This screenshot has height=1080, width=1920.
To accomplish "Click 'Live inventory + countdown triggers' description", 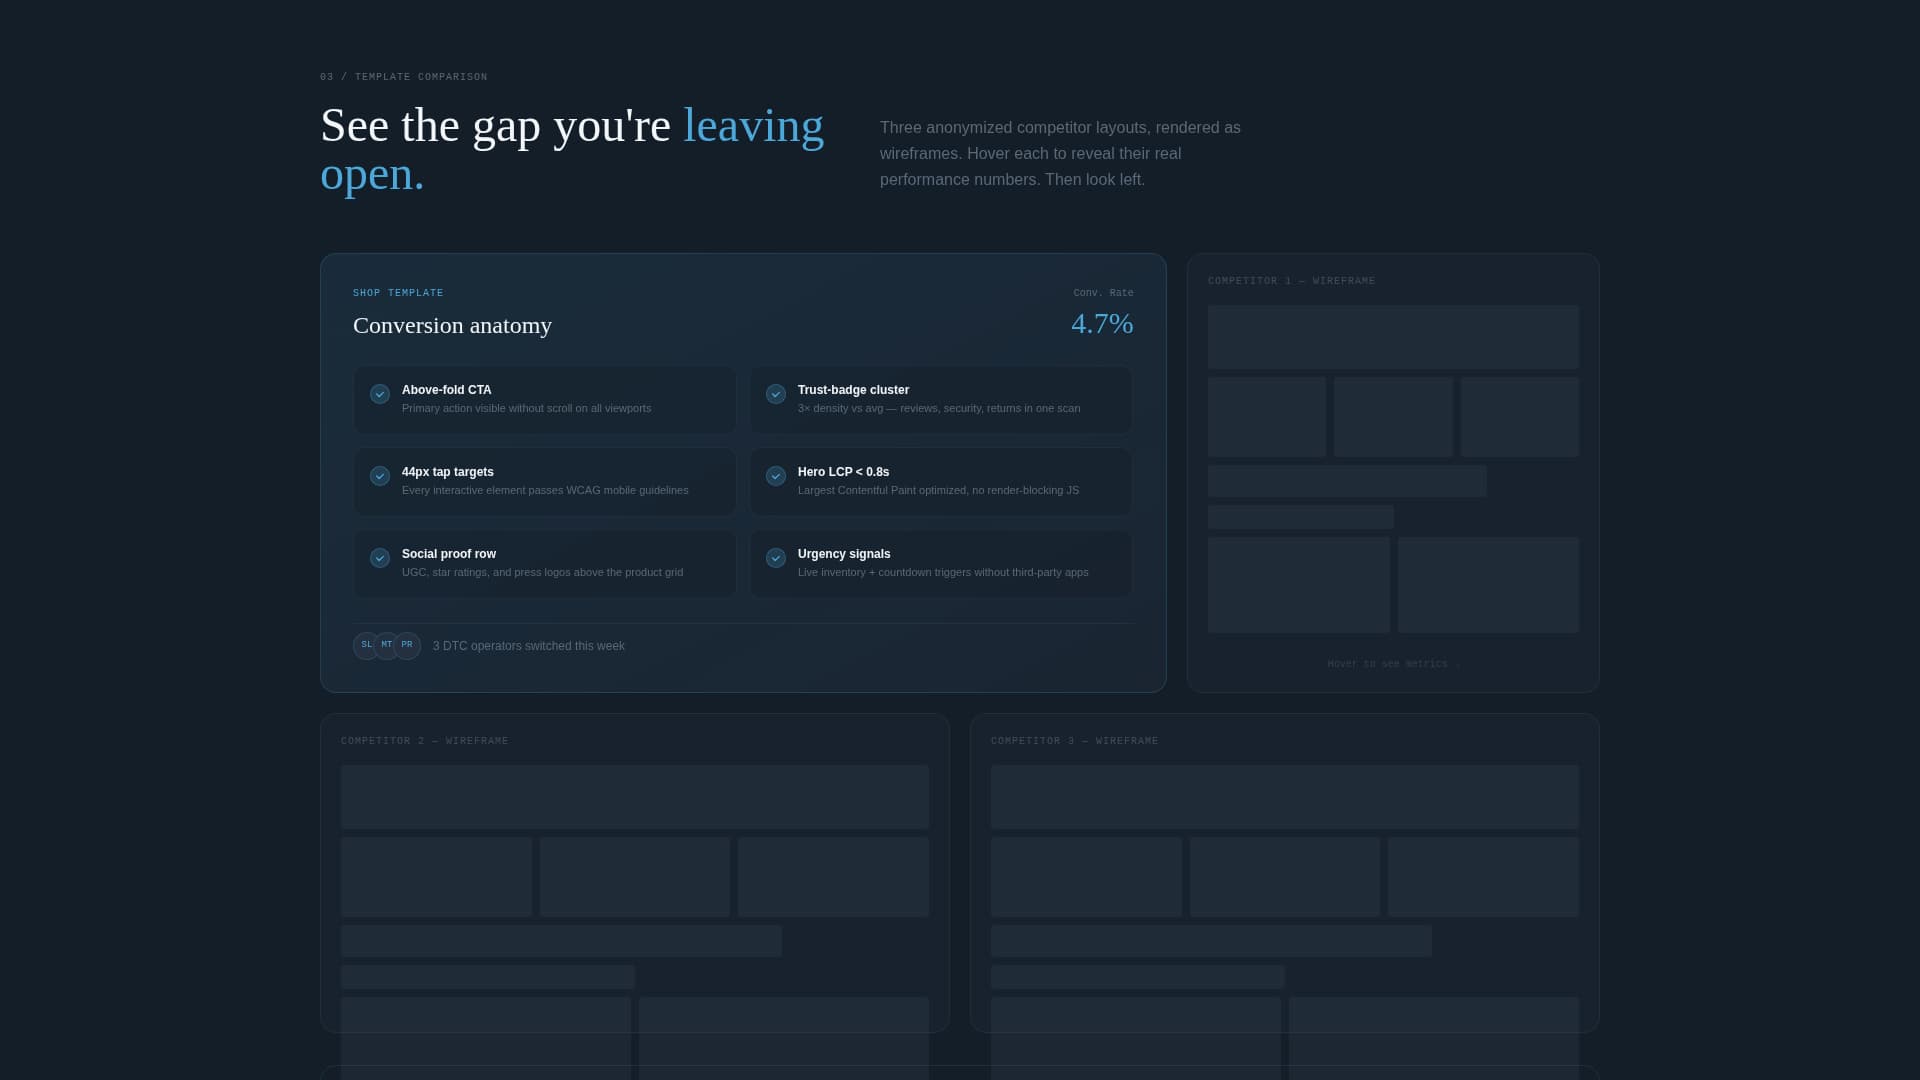I will 943,572.
